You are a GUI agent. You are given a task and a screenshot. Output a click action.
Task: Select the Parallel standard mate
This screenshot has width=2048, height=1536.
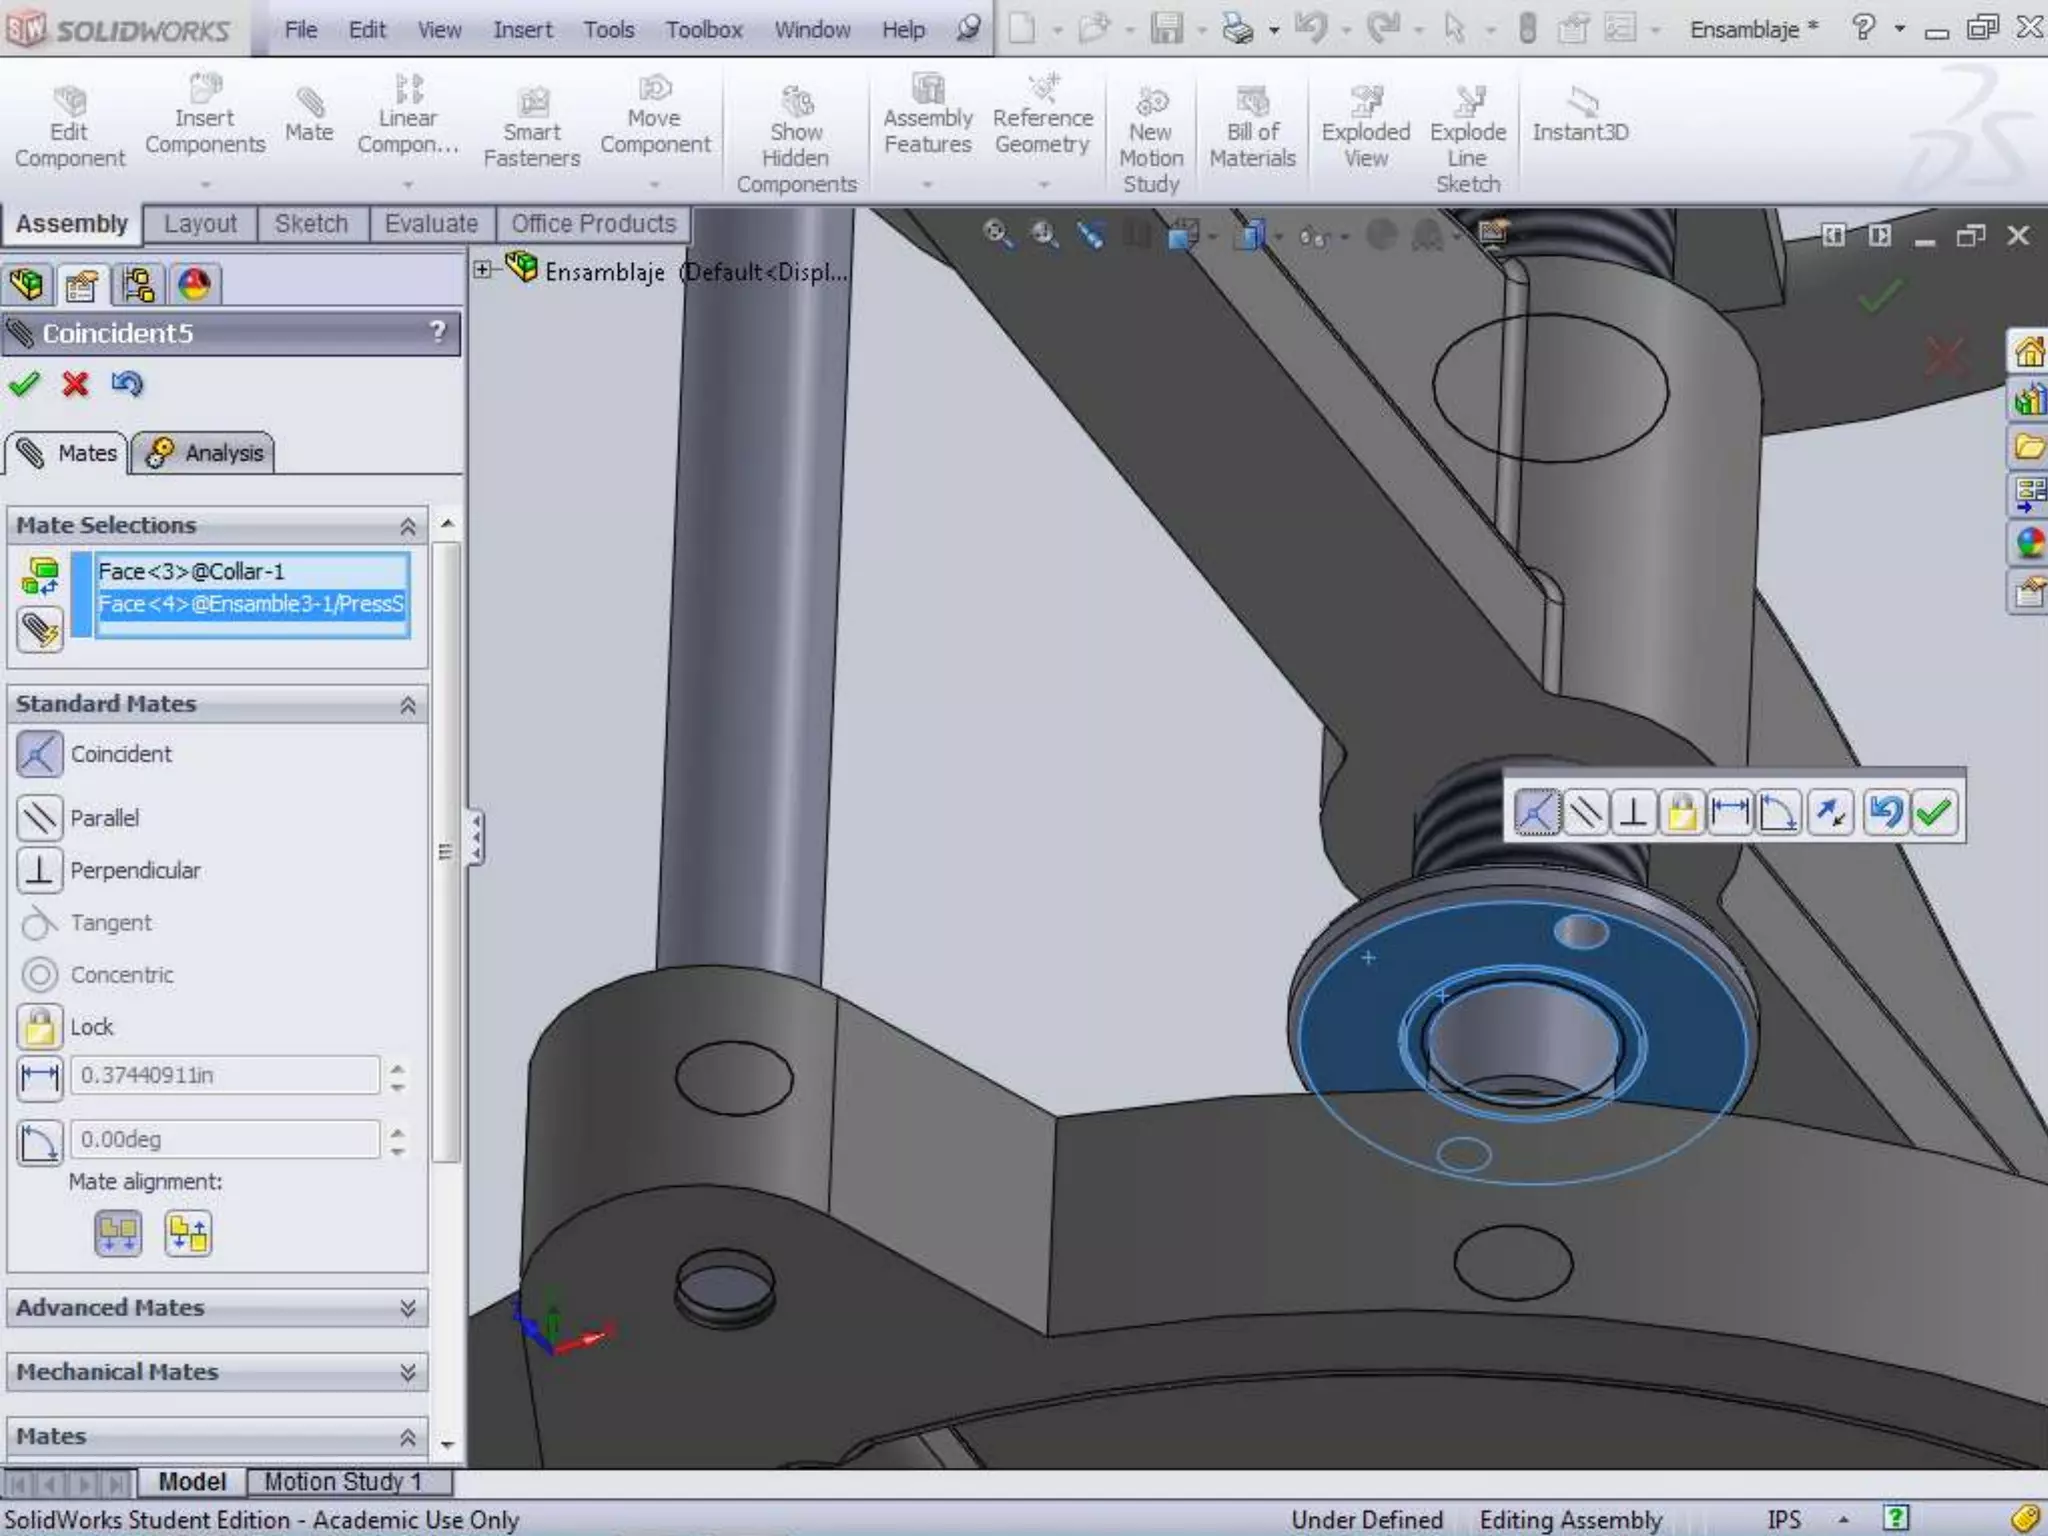40,818
